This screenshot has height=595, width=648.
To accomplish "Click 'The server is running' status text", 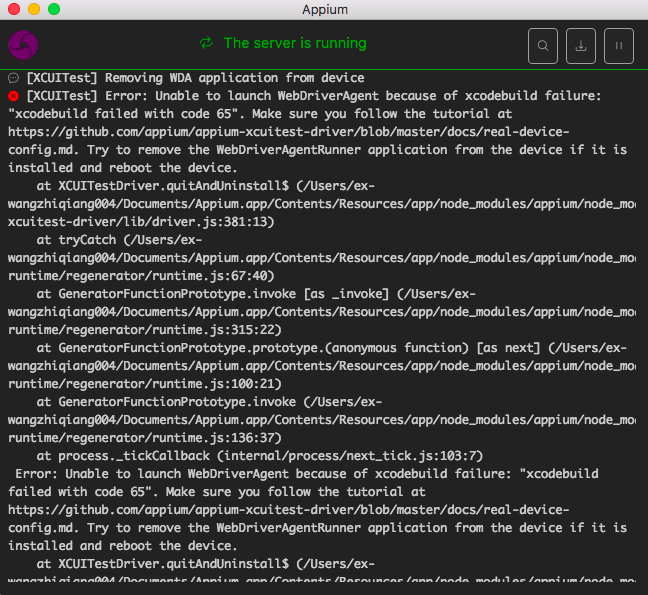I will (295, 43).
